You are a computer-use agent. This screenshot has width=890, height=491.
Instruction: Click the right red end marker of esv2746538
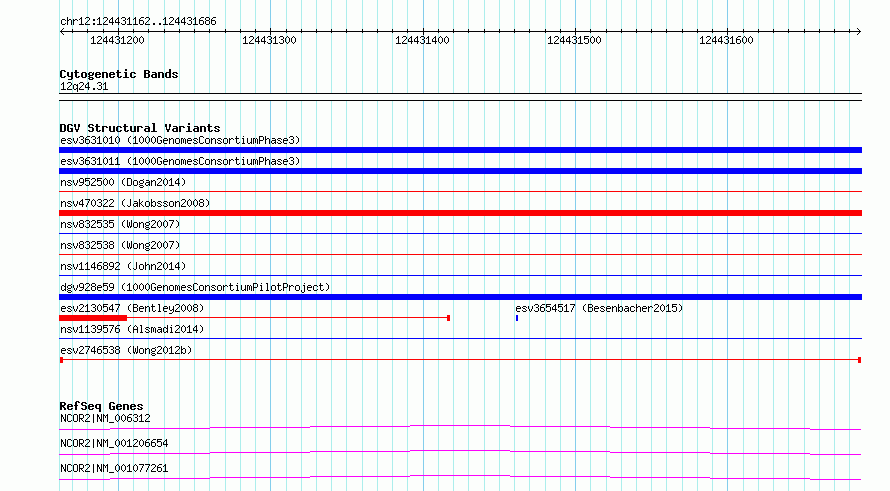point(859,360)
